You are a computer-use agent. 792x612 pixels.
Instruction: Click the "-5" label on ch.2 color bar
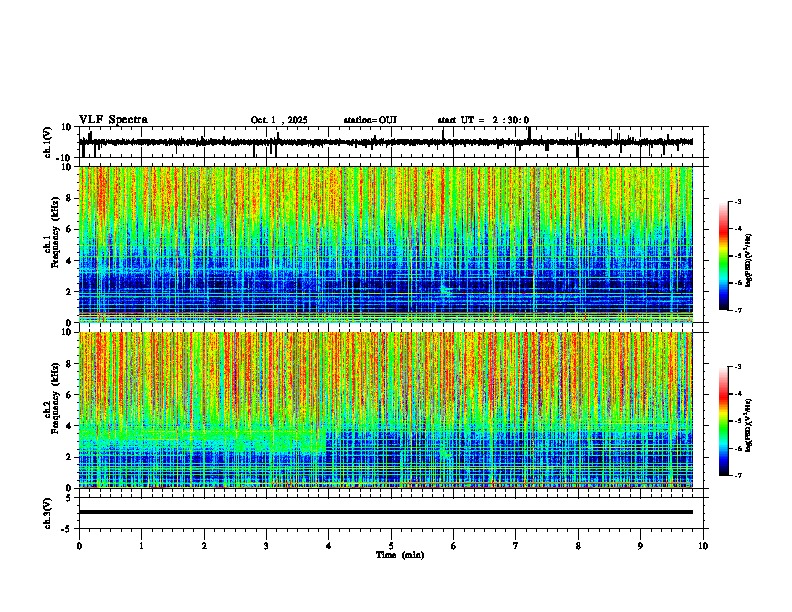pyautogui.click(x=737, y=421)
